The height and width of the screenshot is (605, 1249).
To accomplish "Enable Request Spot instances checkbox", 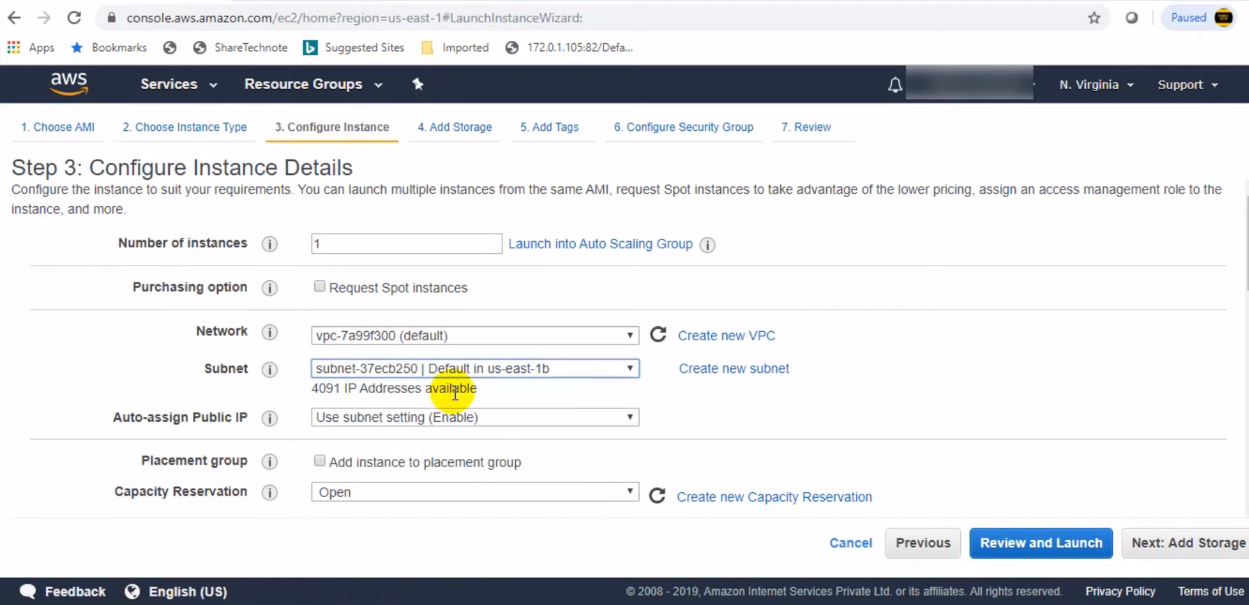I will click(x=320, y=286).
